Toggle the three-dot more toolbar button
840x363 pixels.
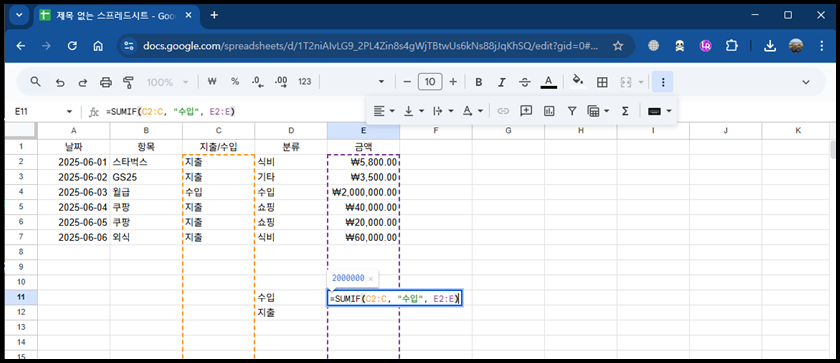coord(663,82)
